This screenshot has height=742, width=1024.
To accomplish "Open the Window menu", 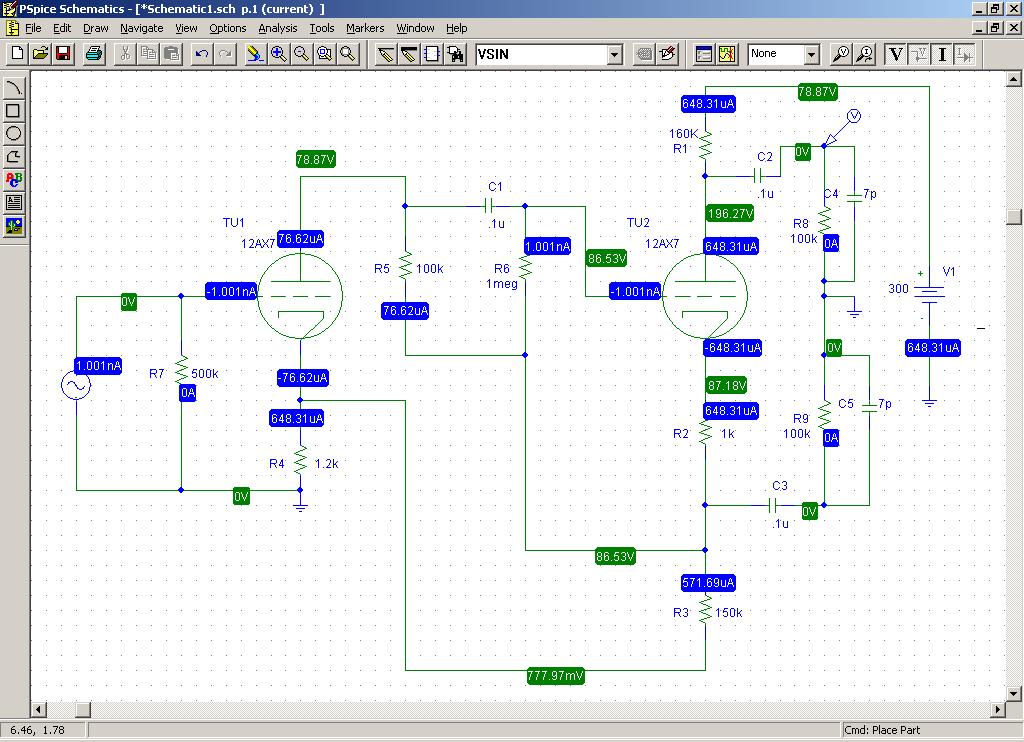I will coord(415,28).
